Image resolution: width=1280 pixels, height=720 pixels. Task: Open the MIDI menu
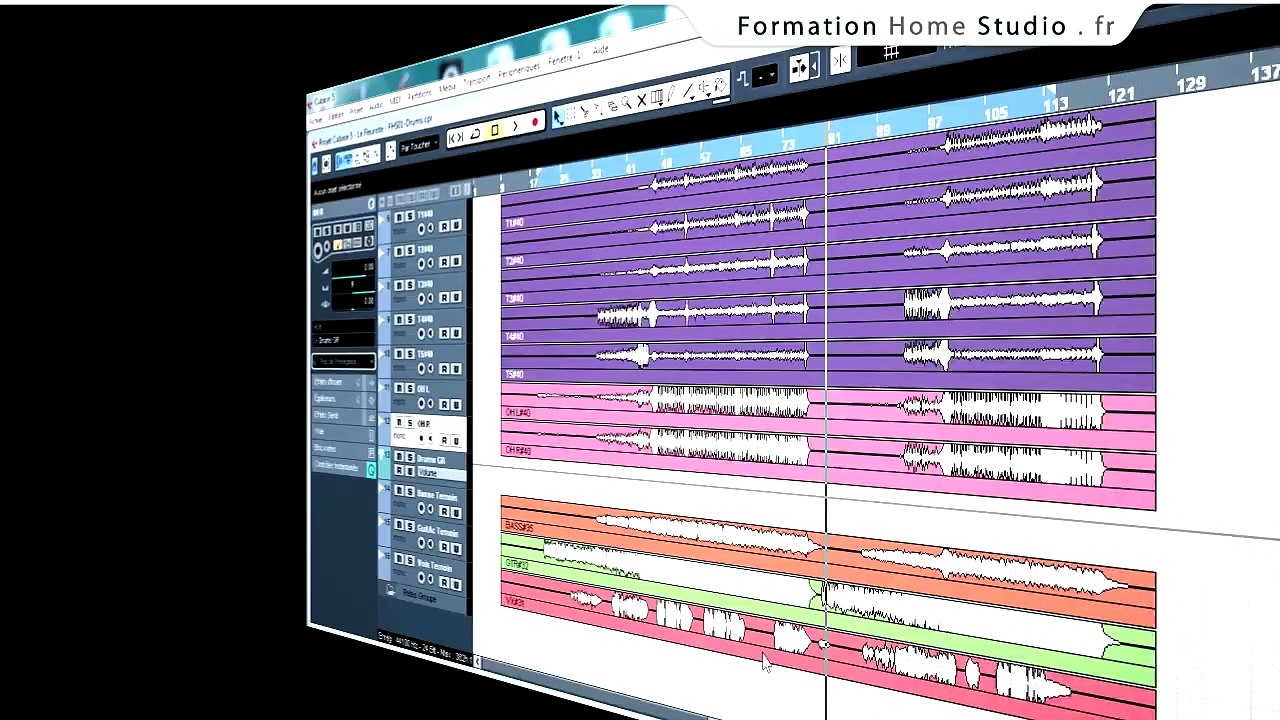coord(395,101)
